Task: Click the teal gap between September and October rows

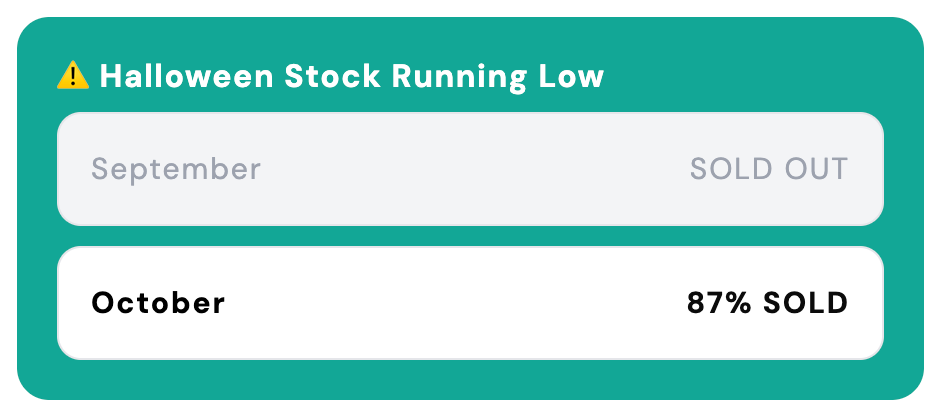Action: (x=470, y=236)
